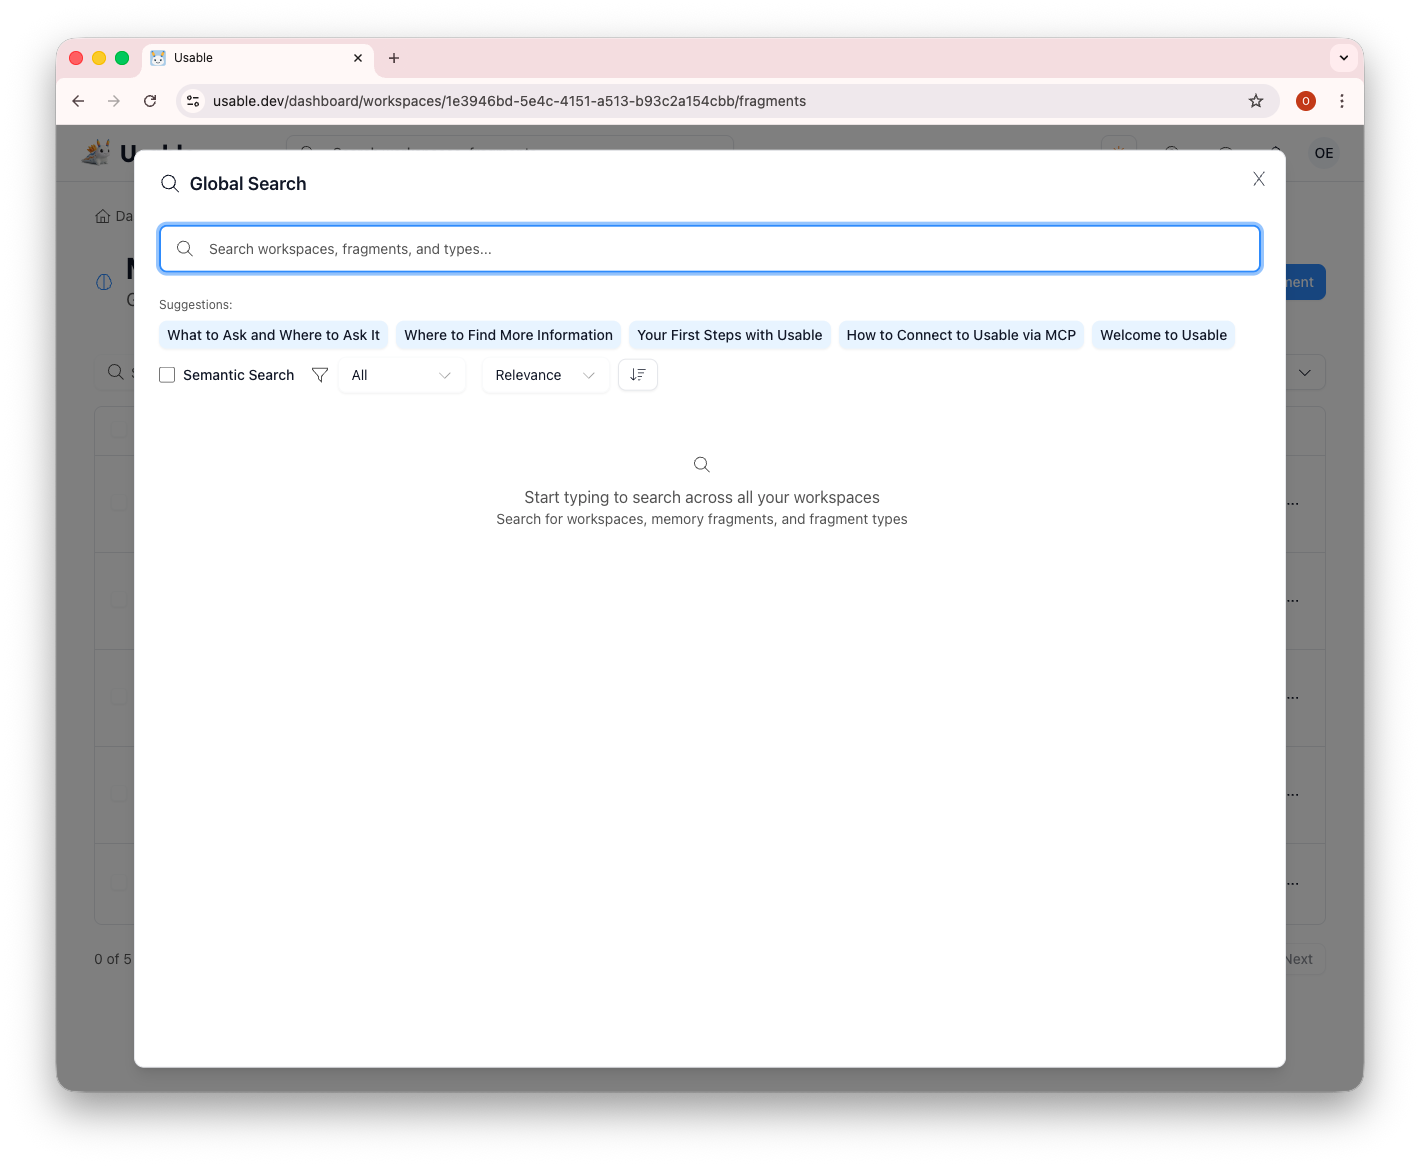The height and width of the screenshot is (1166, 1420).
Task: Click the filter funnel icon beside Semantic Search
Action: pos(320,374)
